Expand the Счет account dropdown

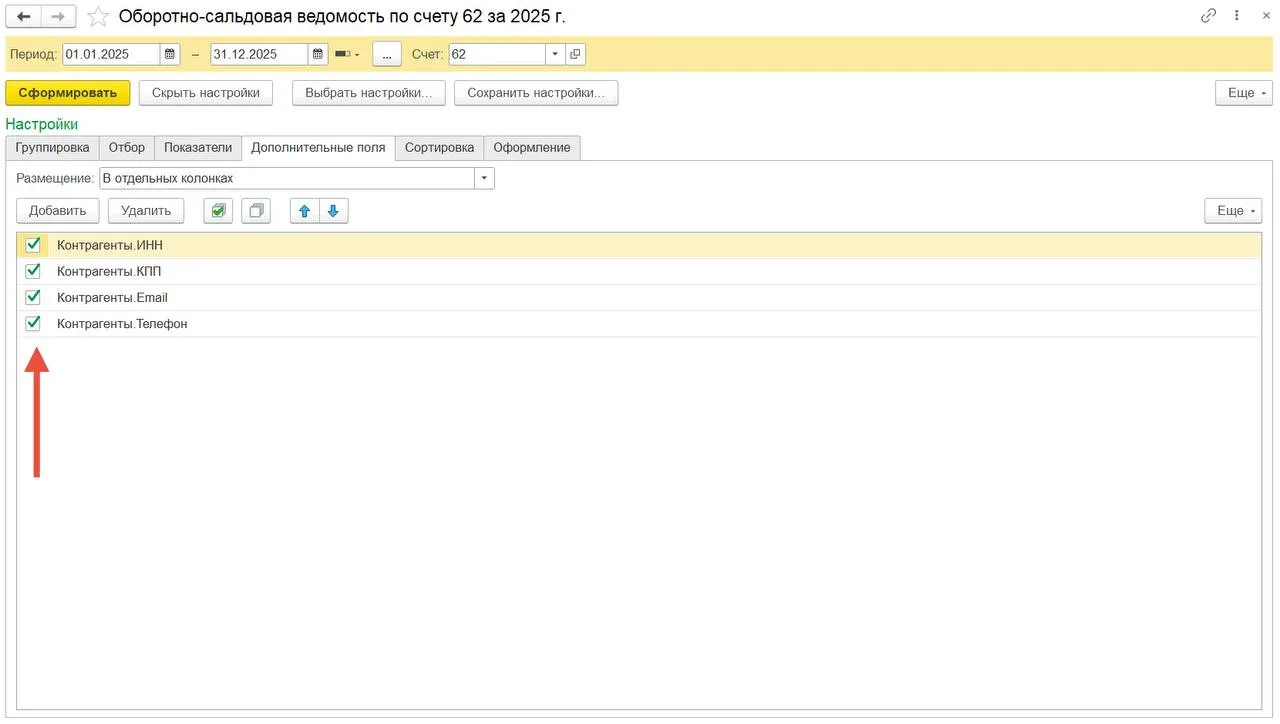[556, 54]
